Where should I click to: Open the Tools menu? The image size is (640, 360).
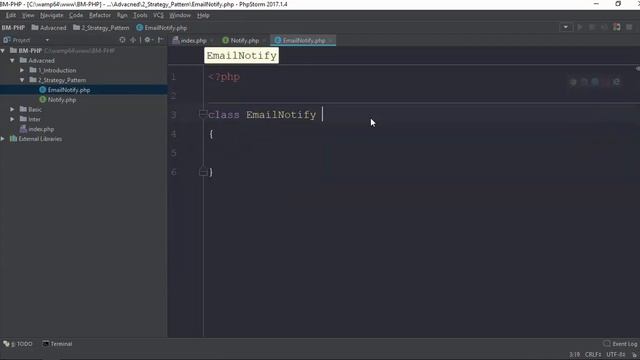click(140, 16)
